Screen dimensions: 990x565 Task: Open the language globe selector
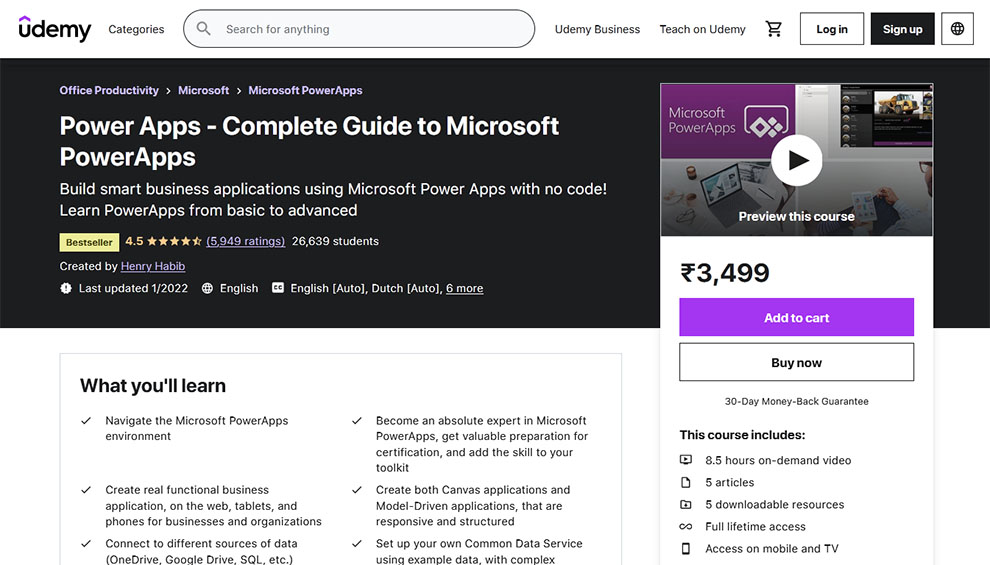957,29
